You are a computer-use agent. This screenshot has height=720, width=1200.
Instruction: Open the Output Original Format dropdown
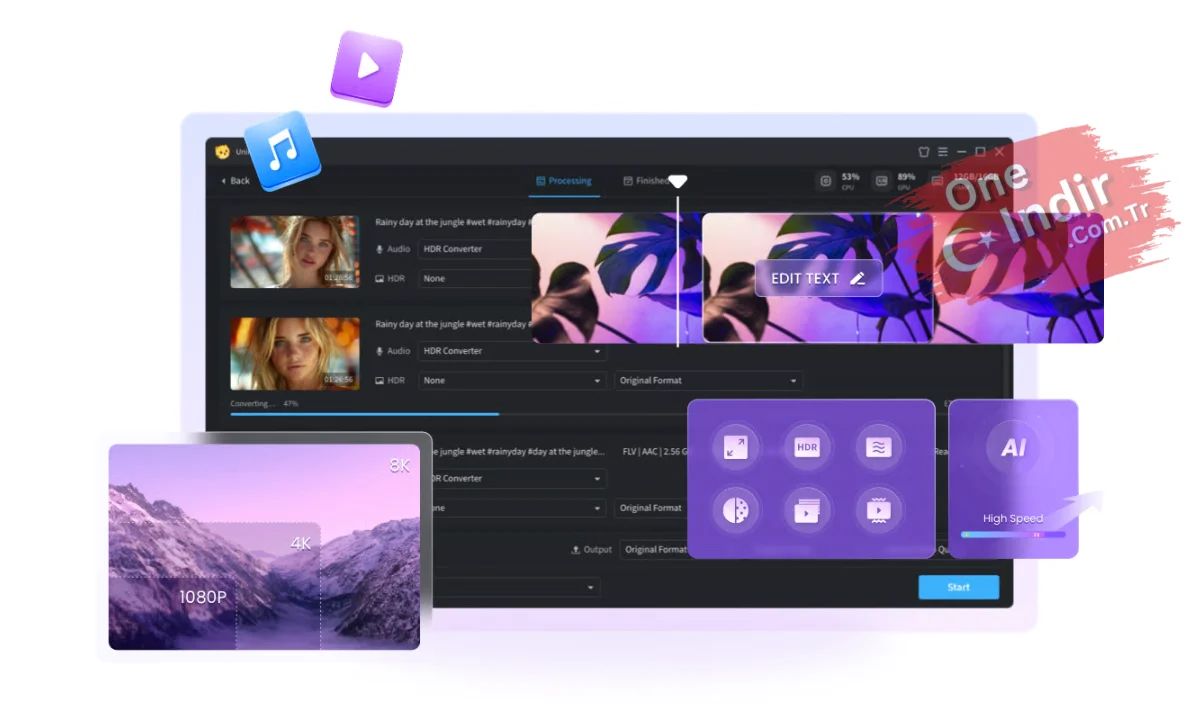655,550
